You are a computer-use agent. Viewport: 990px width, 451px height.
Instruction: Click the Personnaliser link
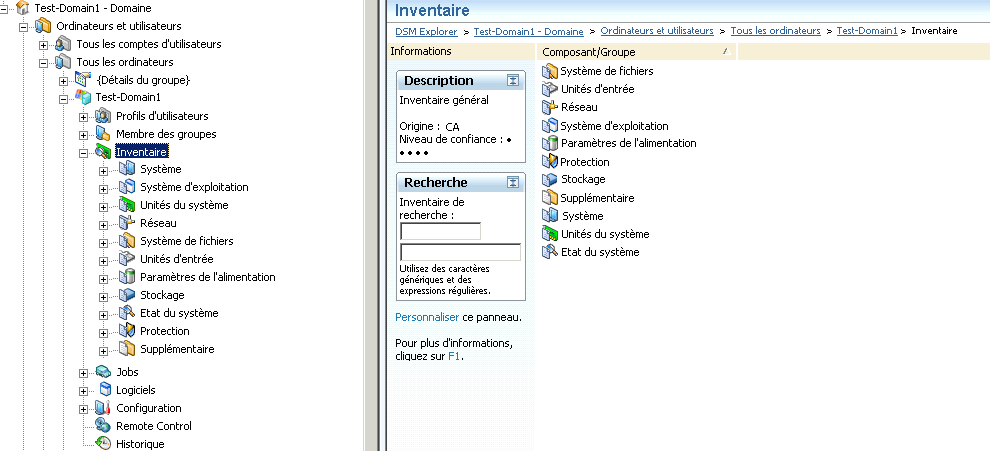427,317
